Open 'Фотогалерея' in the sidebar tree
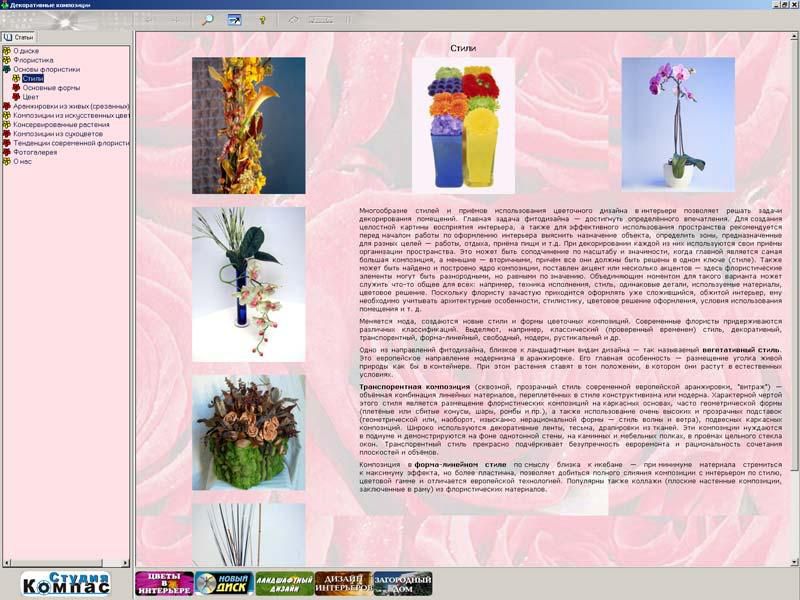 pos(35,151)
